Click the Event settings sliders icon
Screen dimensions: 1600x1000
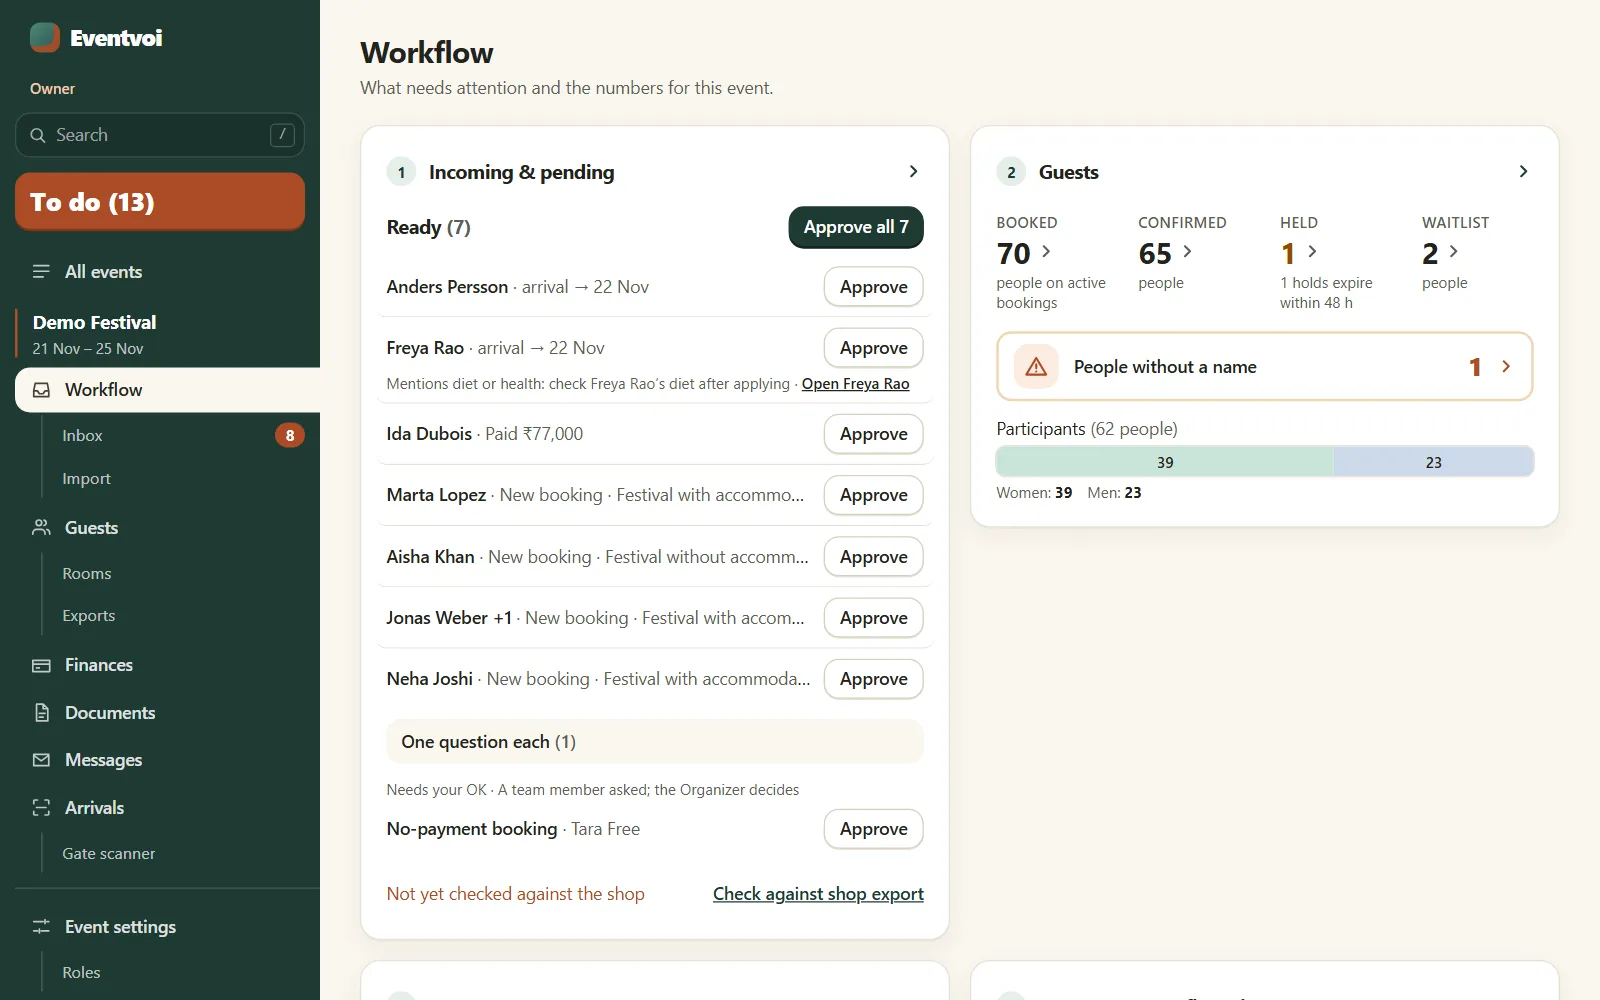tap(41, 927)
